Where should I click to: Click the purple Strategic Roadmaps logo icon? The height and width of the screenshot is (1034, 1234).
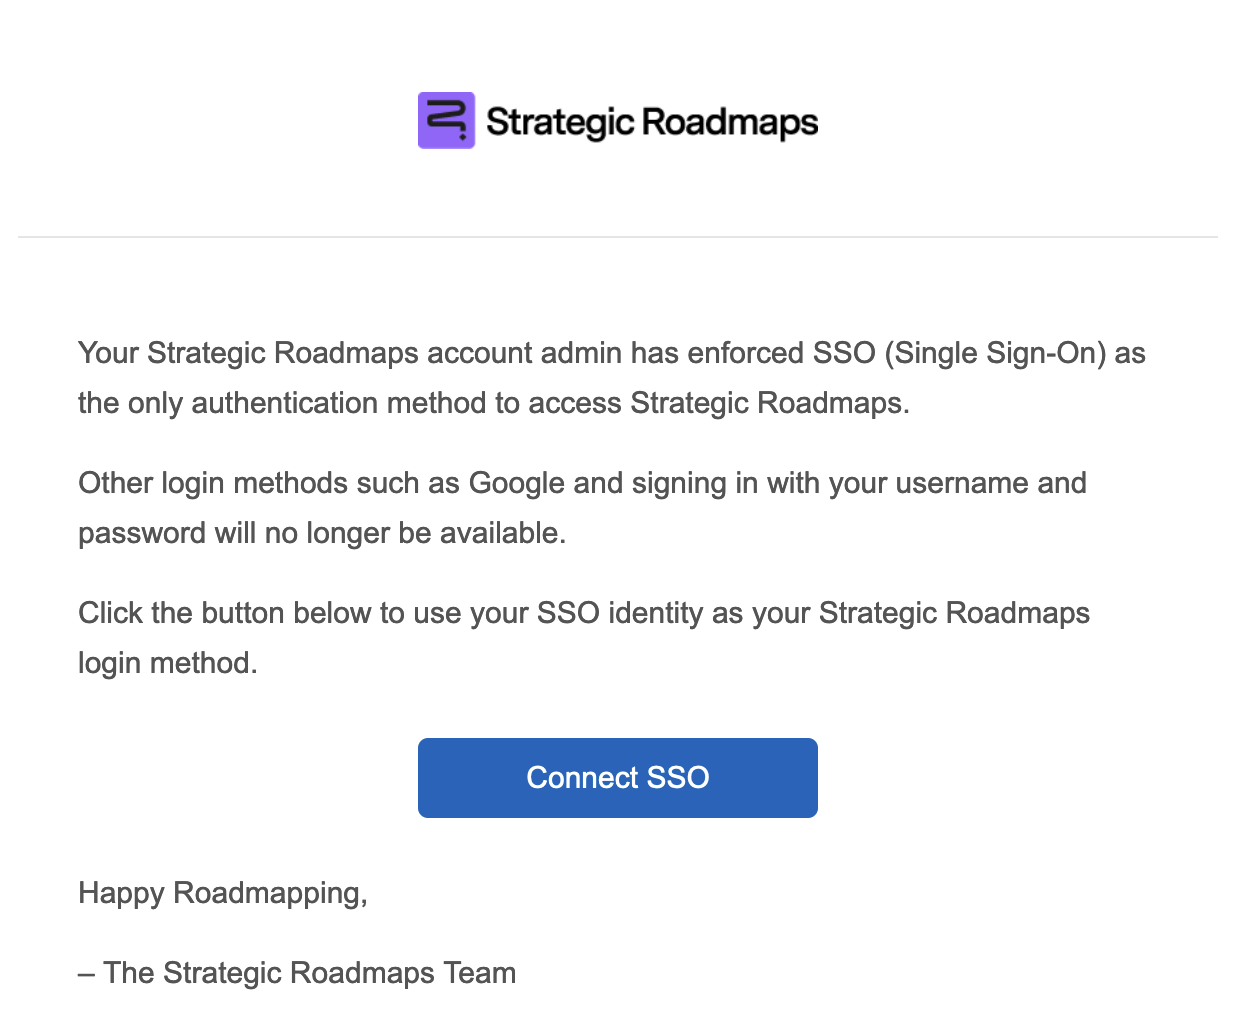pos(446,121)
